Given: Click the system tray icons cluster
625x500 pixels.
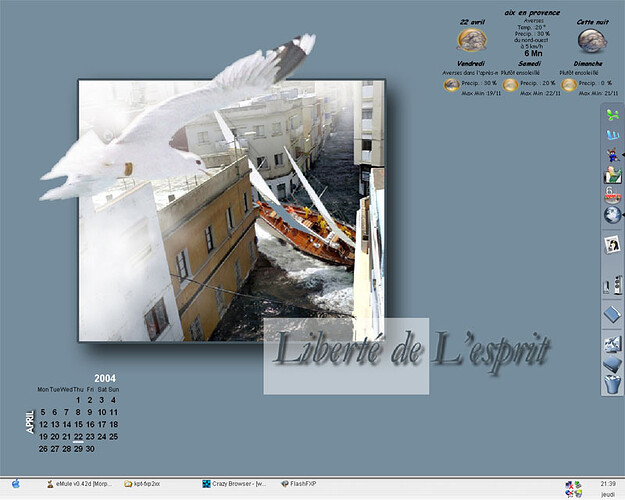Looking at the screenshot, I should (x=574, y=488).
